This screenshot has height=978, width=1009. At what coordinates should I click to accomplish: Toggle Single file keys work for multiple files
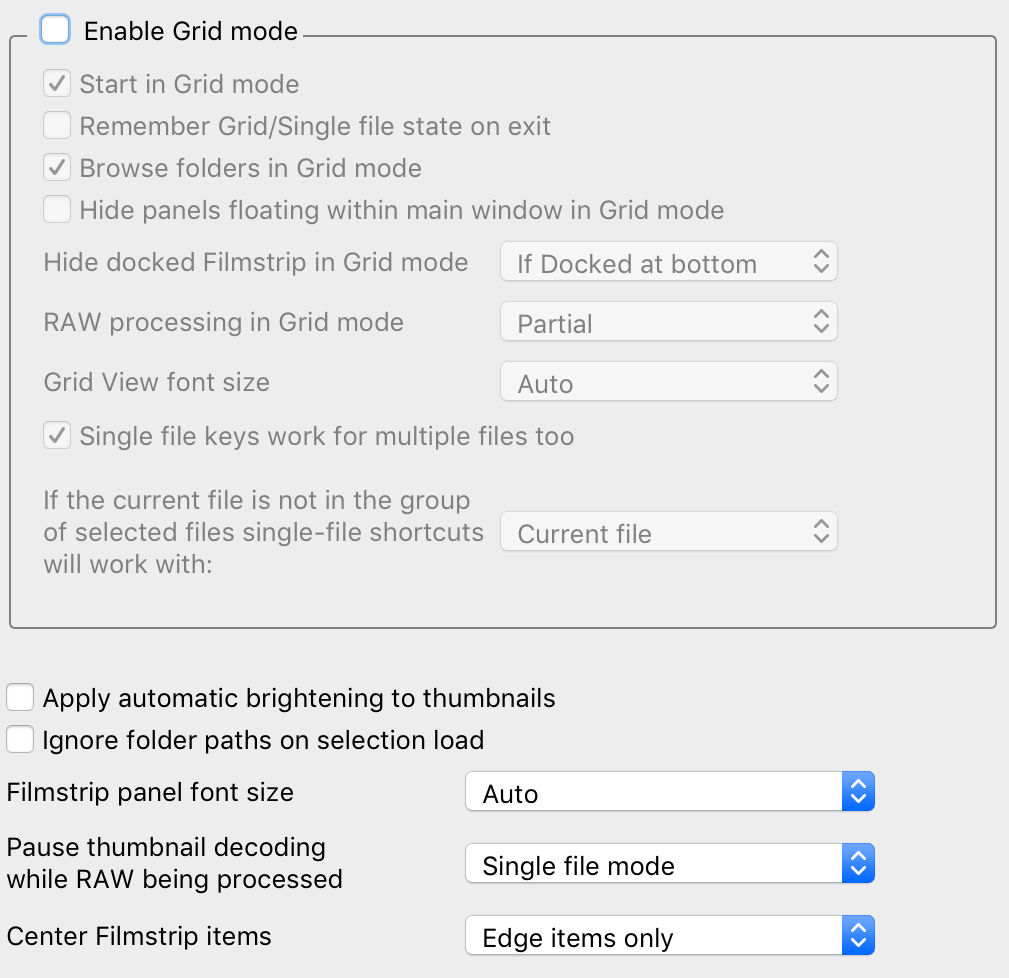(57, 436)
